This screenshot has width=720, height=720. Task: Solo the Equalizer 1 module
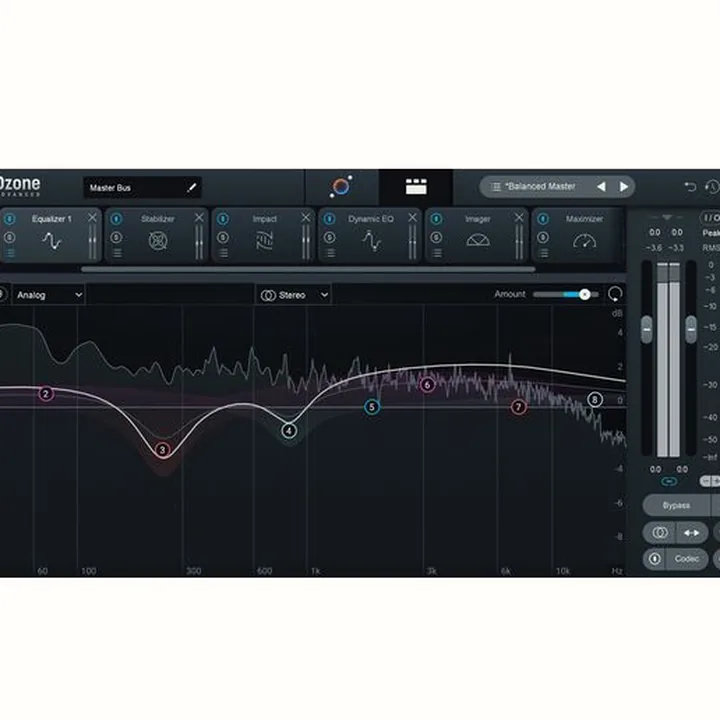(x=10, y=237)
